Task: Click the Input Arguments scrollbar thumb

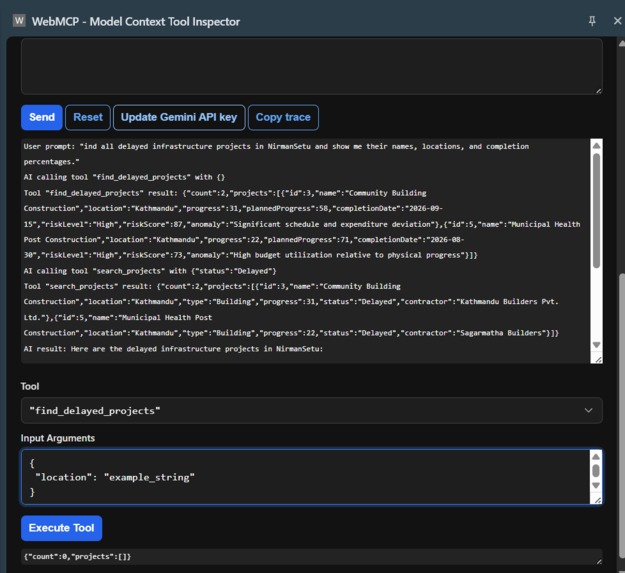Action: click(596, 471)
